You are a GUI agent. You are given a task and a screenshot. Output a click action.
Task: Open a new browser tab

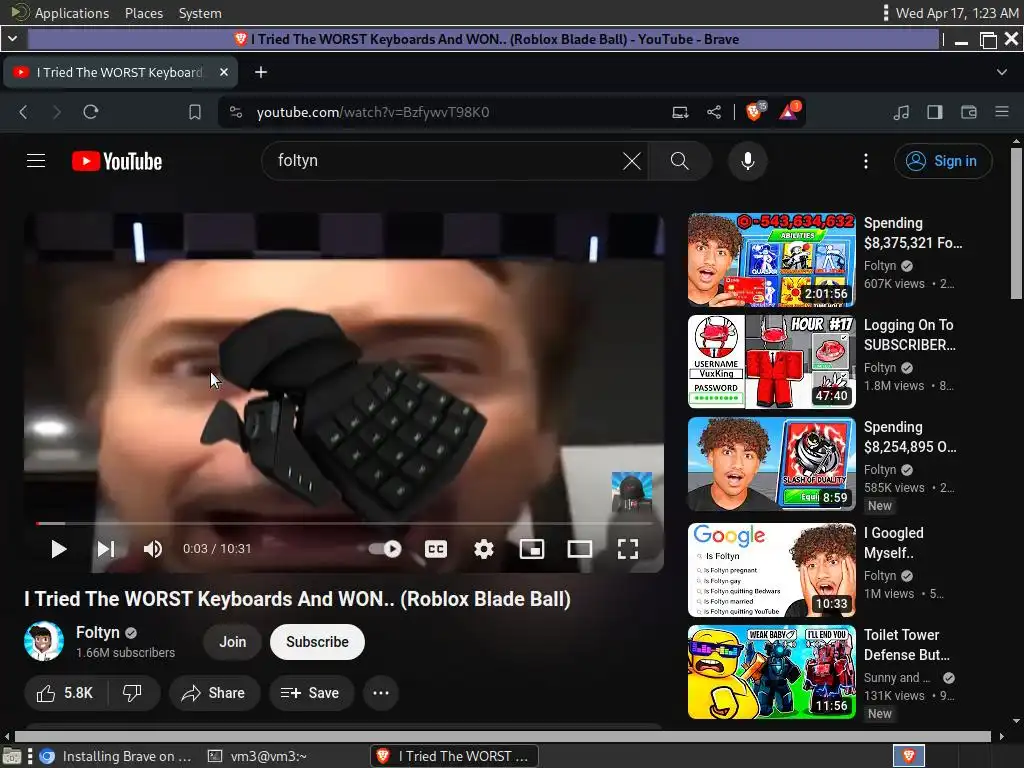(261, 72)
